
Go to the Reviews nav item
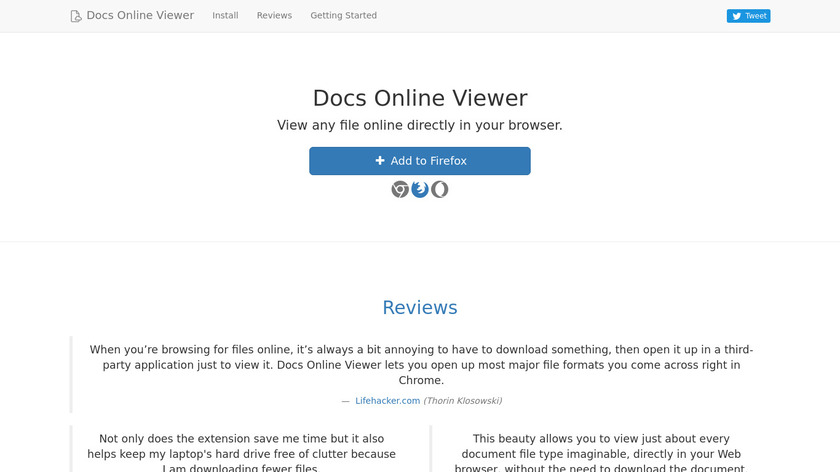[274, 16]
